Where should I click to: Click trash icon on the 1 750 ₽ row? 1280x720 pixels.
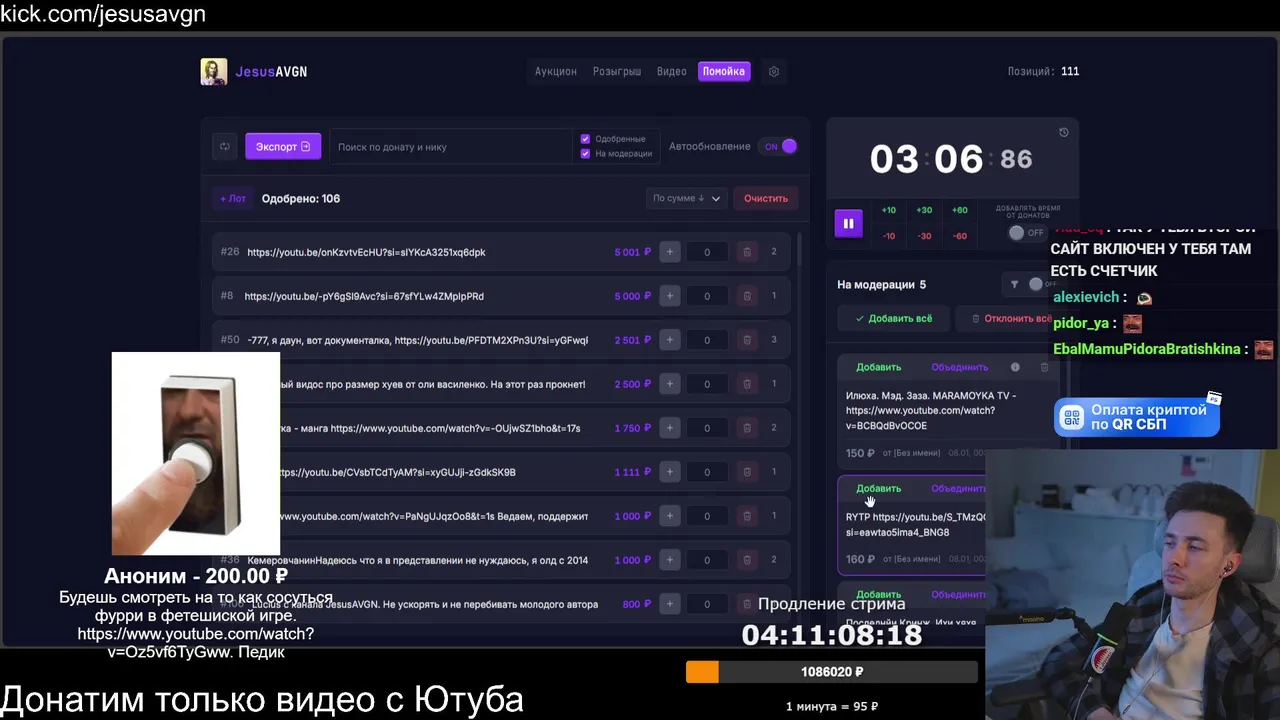[x=746, y=428]
